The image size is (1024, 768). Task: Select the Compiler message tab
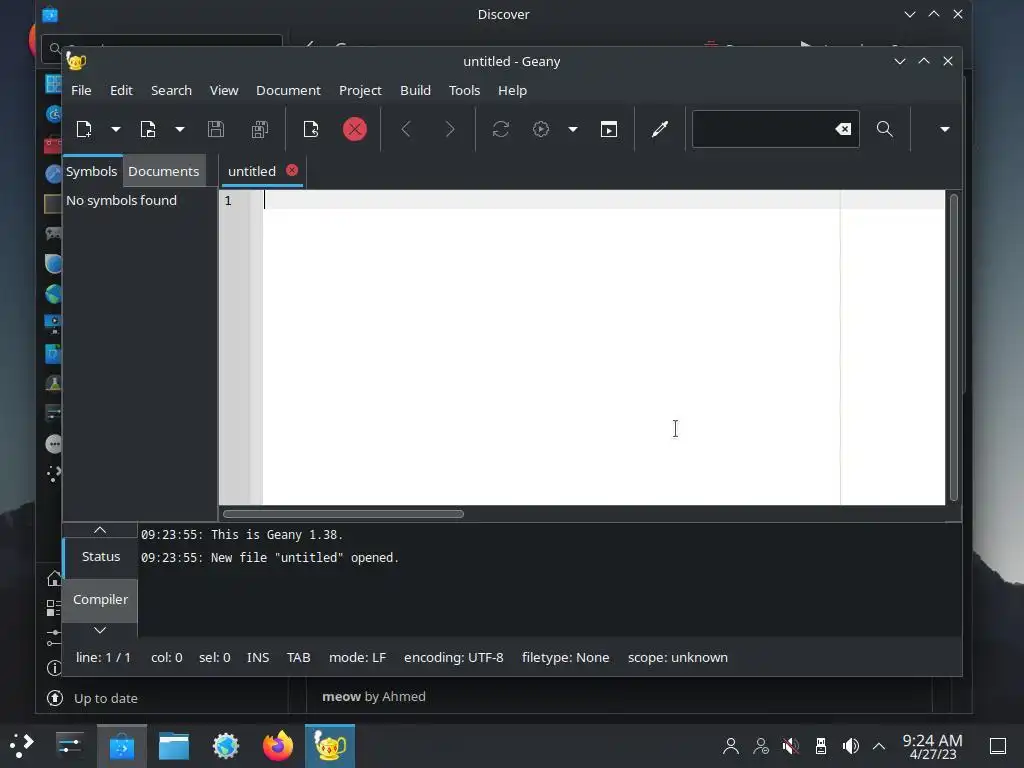tap(100, 599)
